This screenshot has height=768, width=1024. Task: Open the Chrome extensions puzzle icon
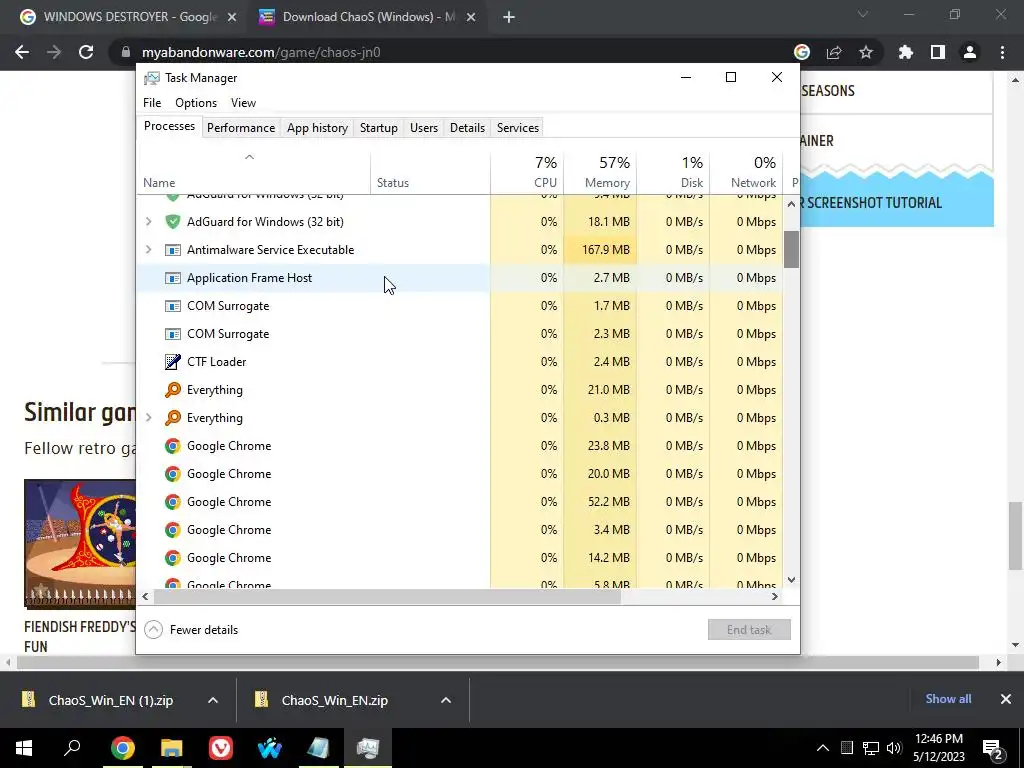tap(905, 52)
